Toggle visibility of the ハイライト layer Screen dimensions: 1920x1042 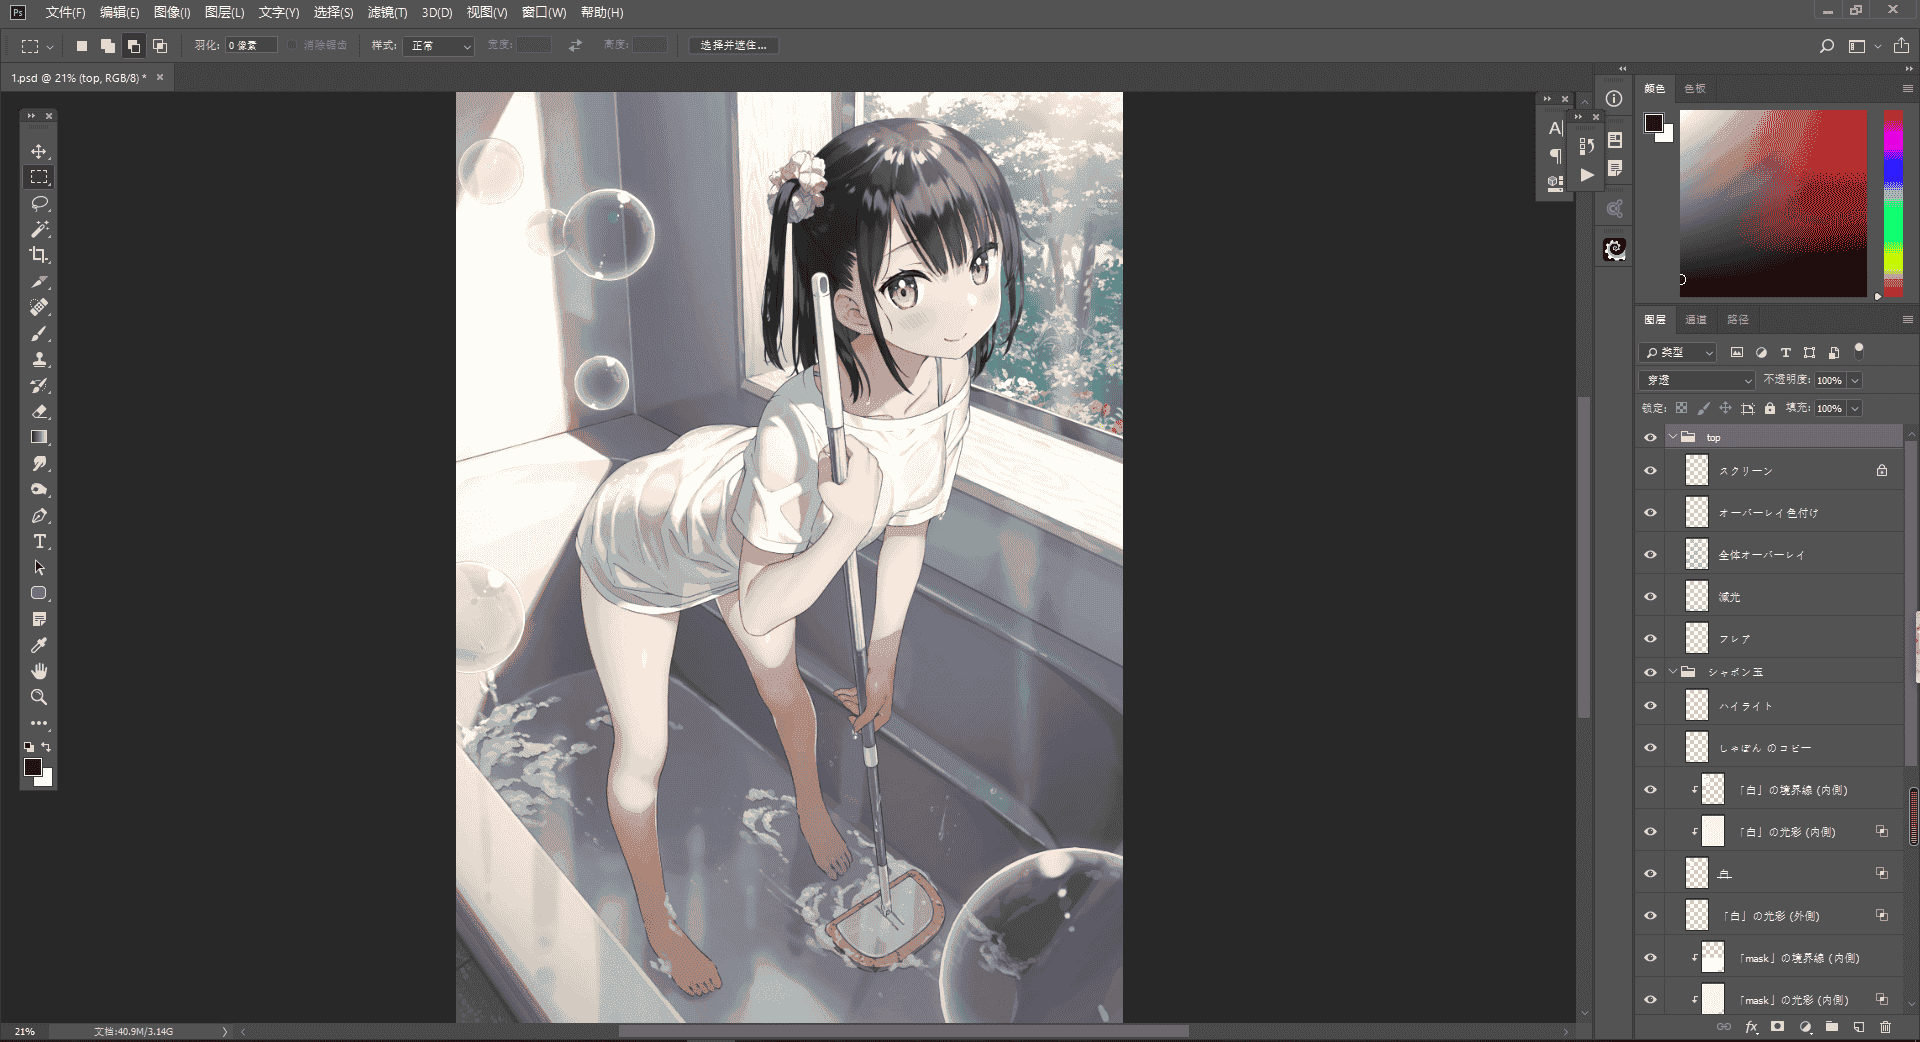(x=1650, y=706)
